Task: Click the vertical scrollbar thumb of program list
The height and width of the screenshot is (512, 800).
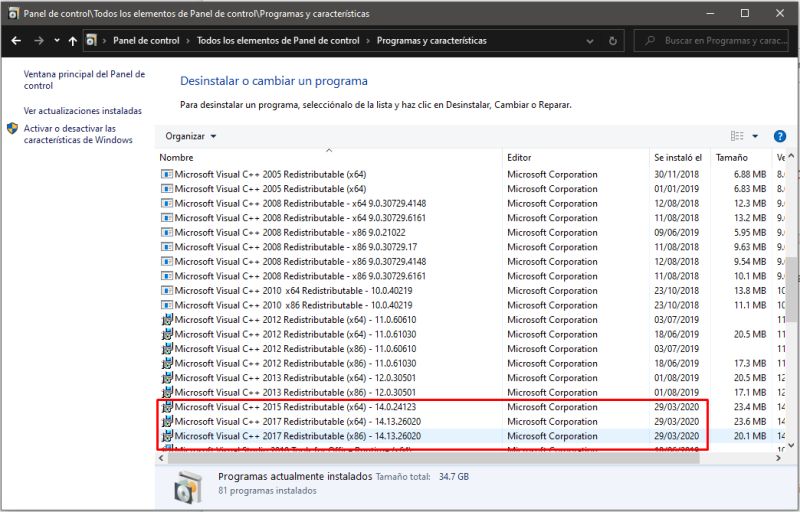Action: click(x=791, y=289)
